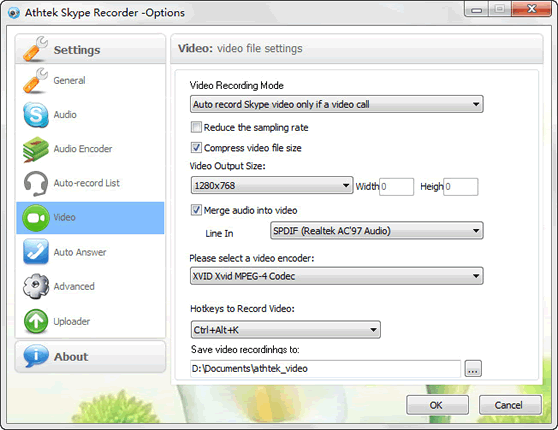558x430 pixels.
Task: Go to the Uploader page
Action: pyautogui.click(x=72, y=321)
